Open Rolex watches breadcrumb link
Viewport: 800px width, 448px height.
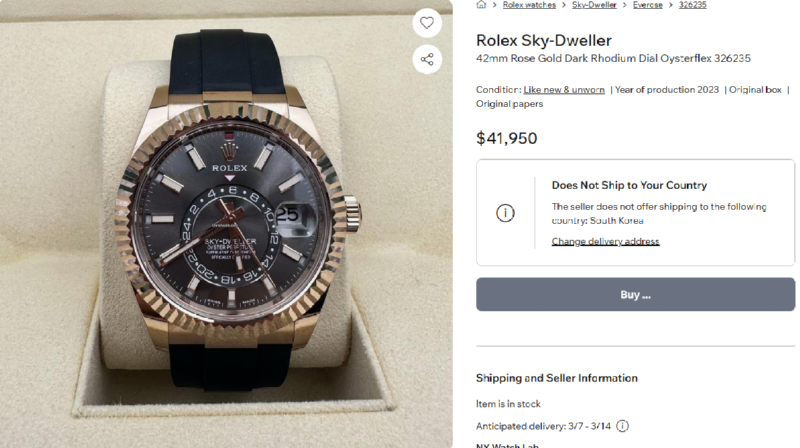529,5
